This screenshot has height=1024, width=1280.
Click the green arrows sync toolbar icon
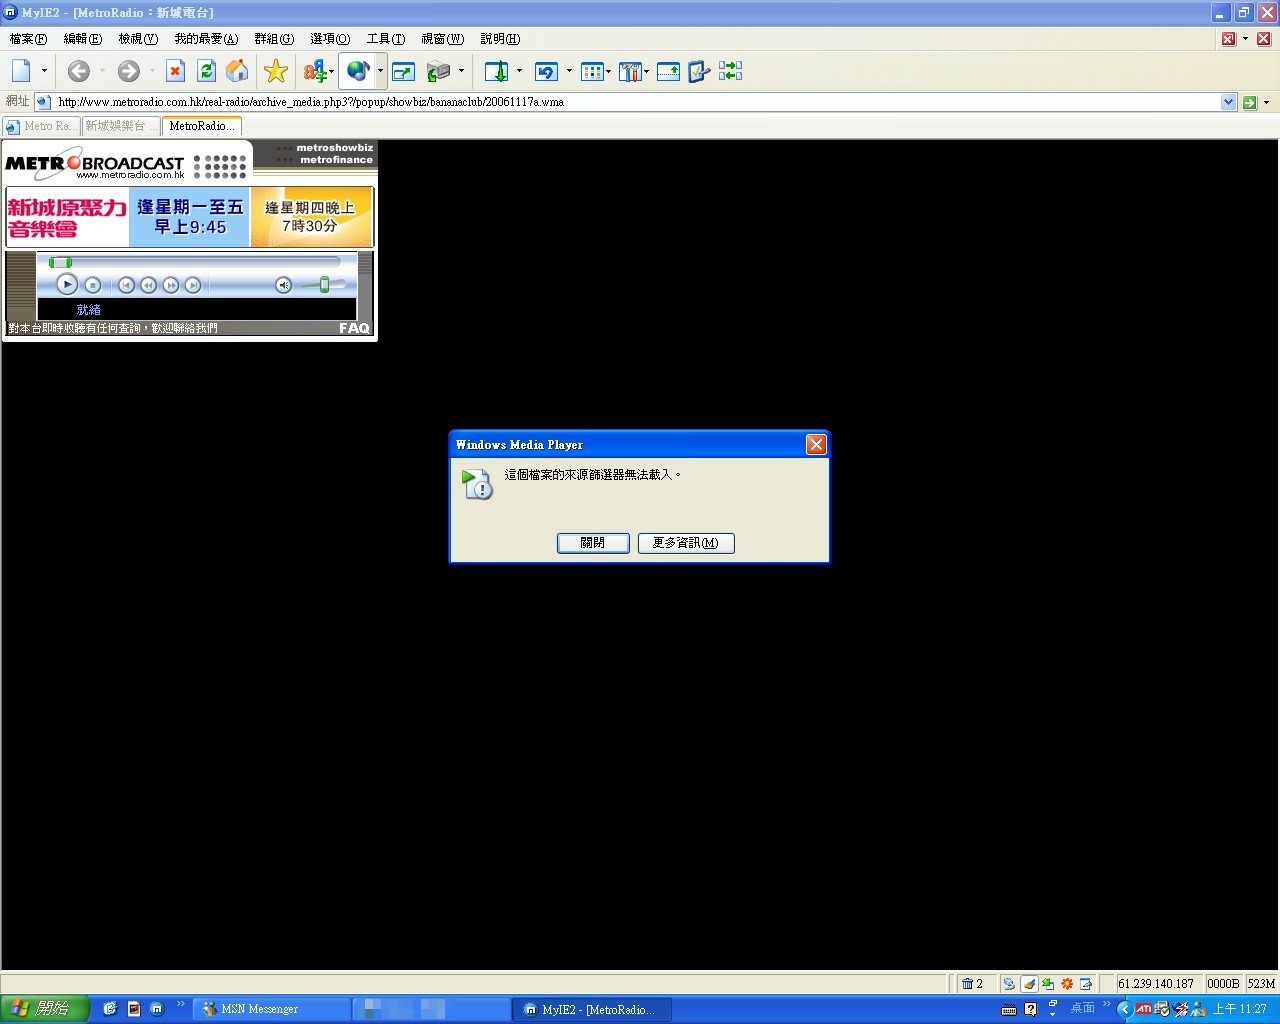[730, 71]
